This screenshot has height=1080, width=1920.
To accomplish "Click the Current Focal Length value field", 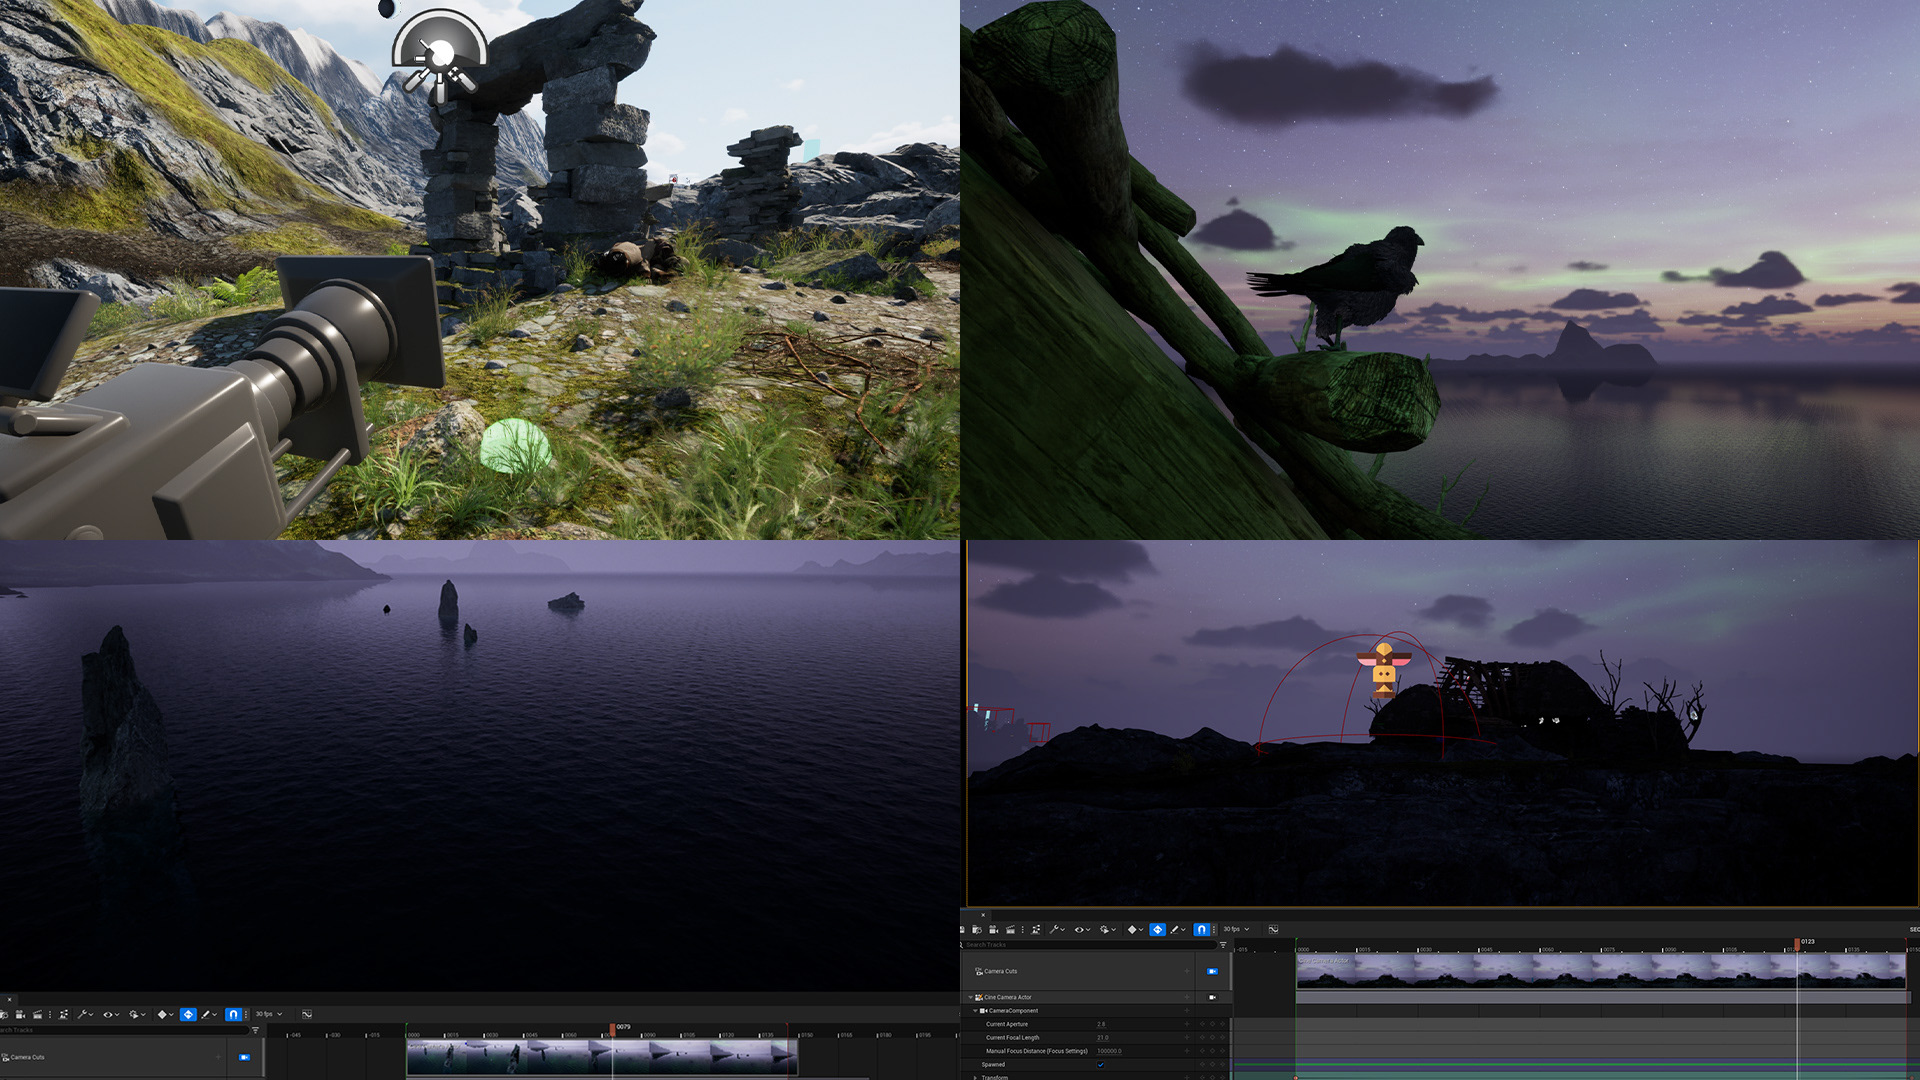I will (x=1102, y=1037).
